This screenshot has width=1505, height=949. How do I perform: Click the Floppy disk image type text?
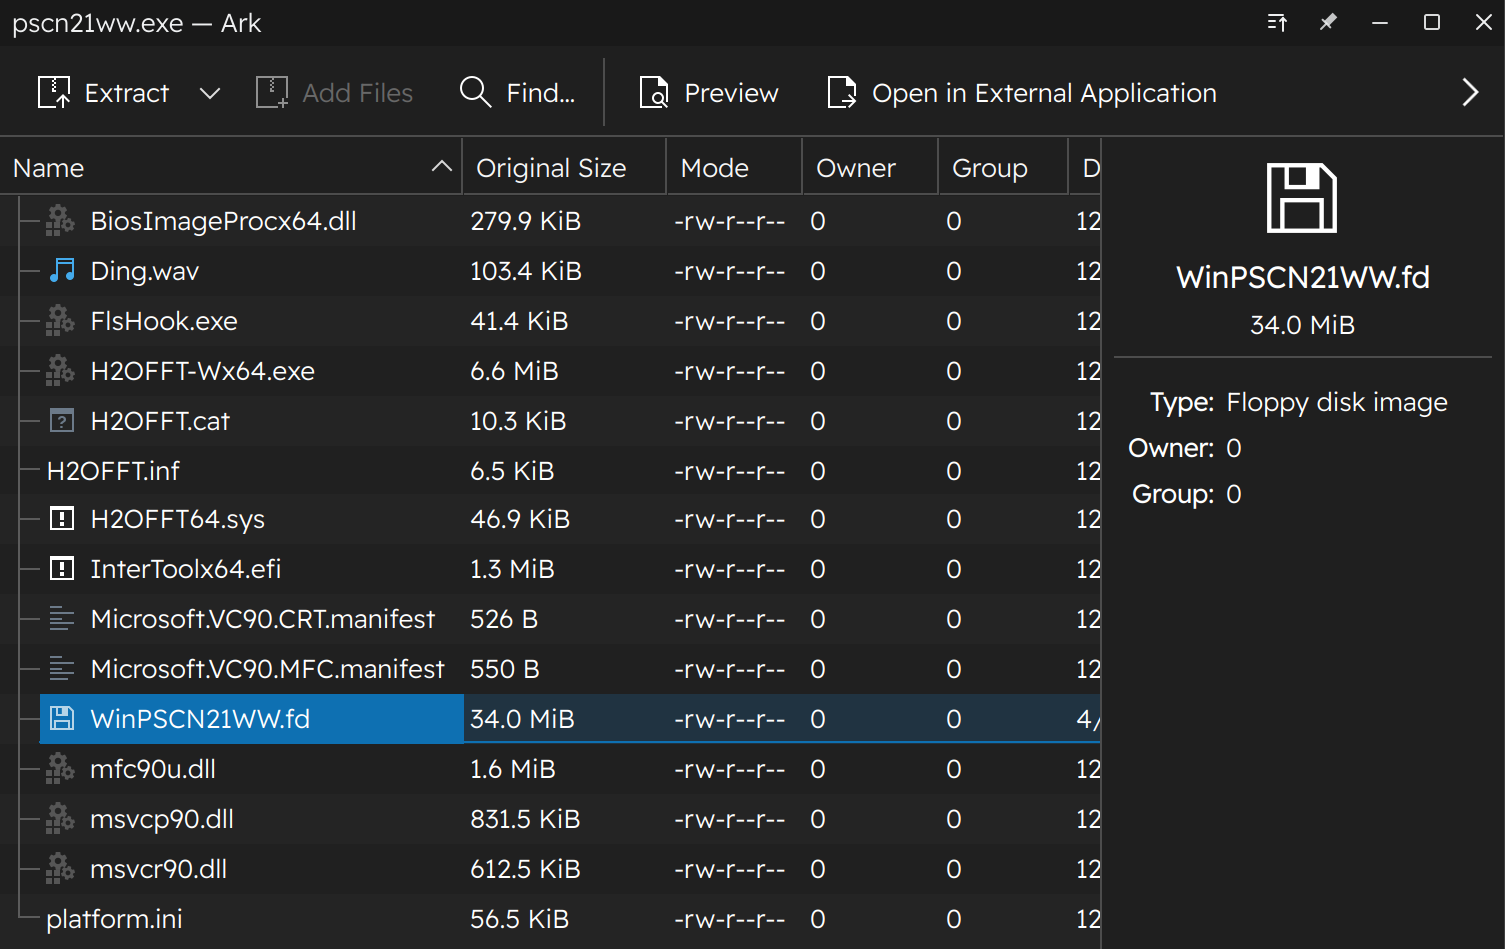click(x=1337, y=402)
